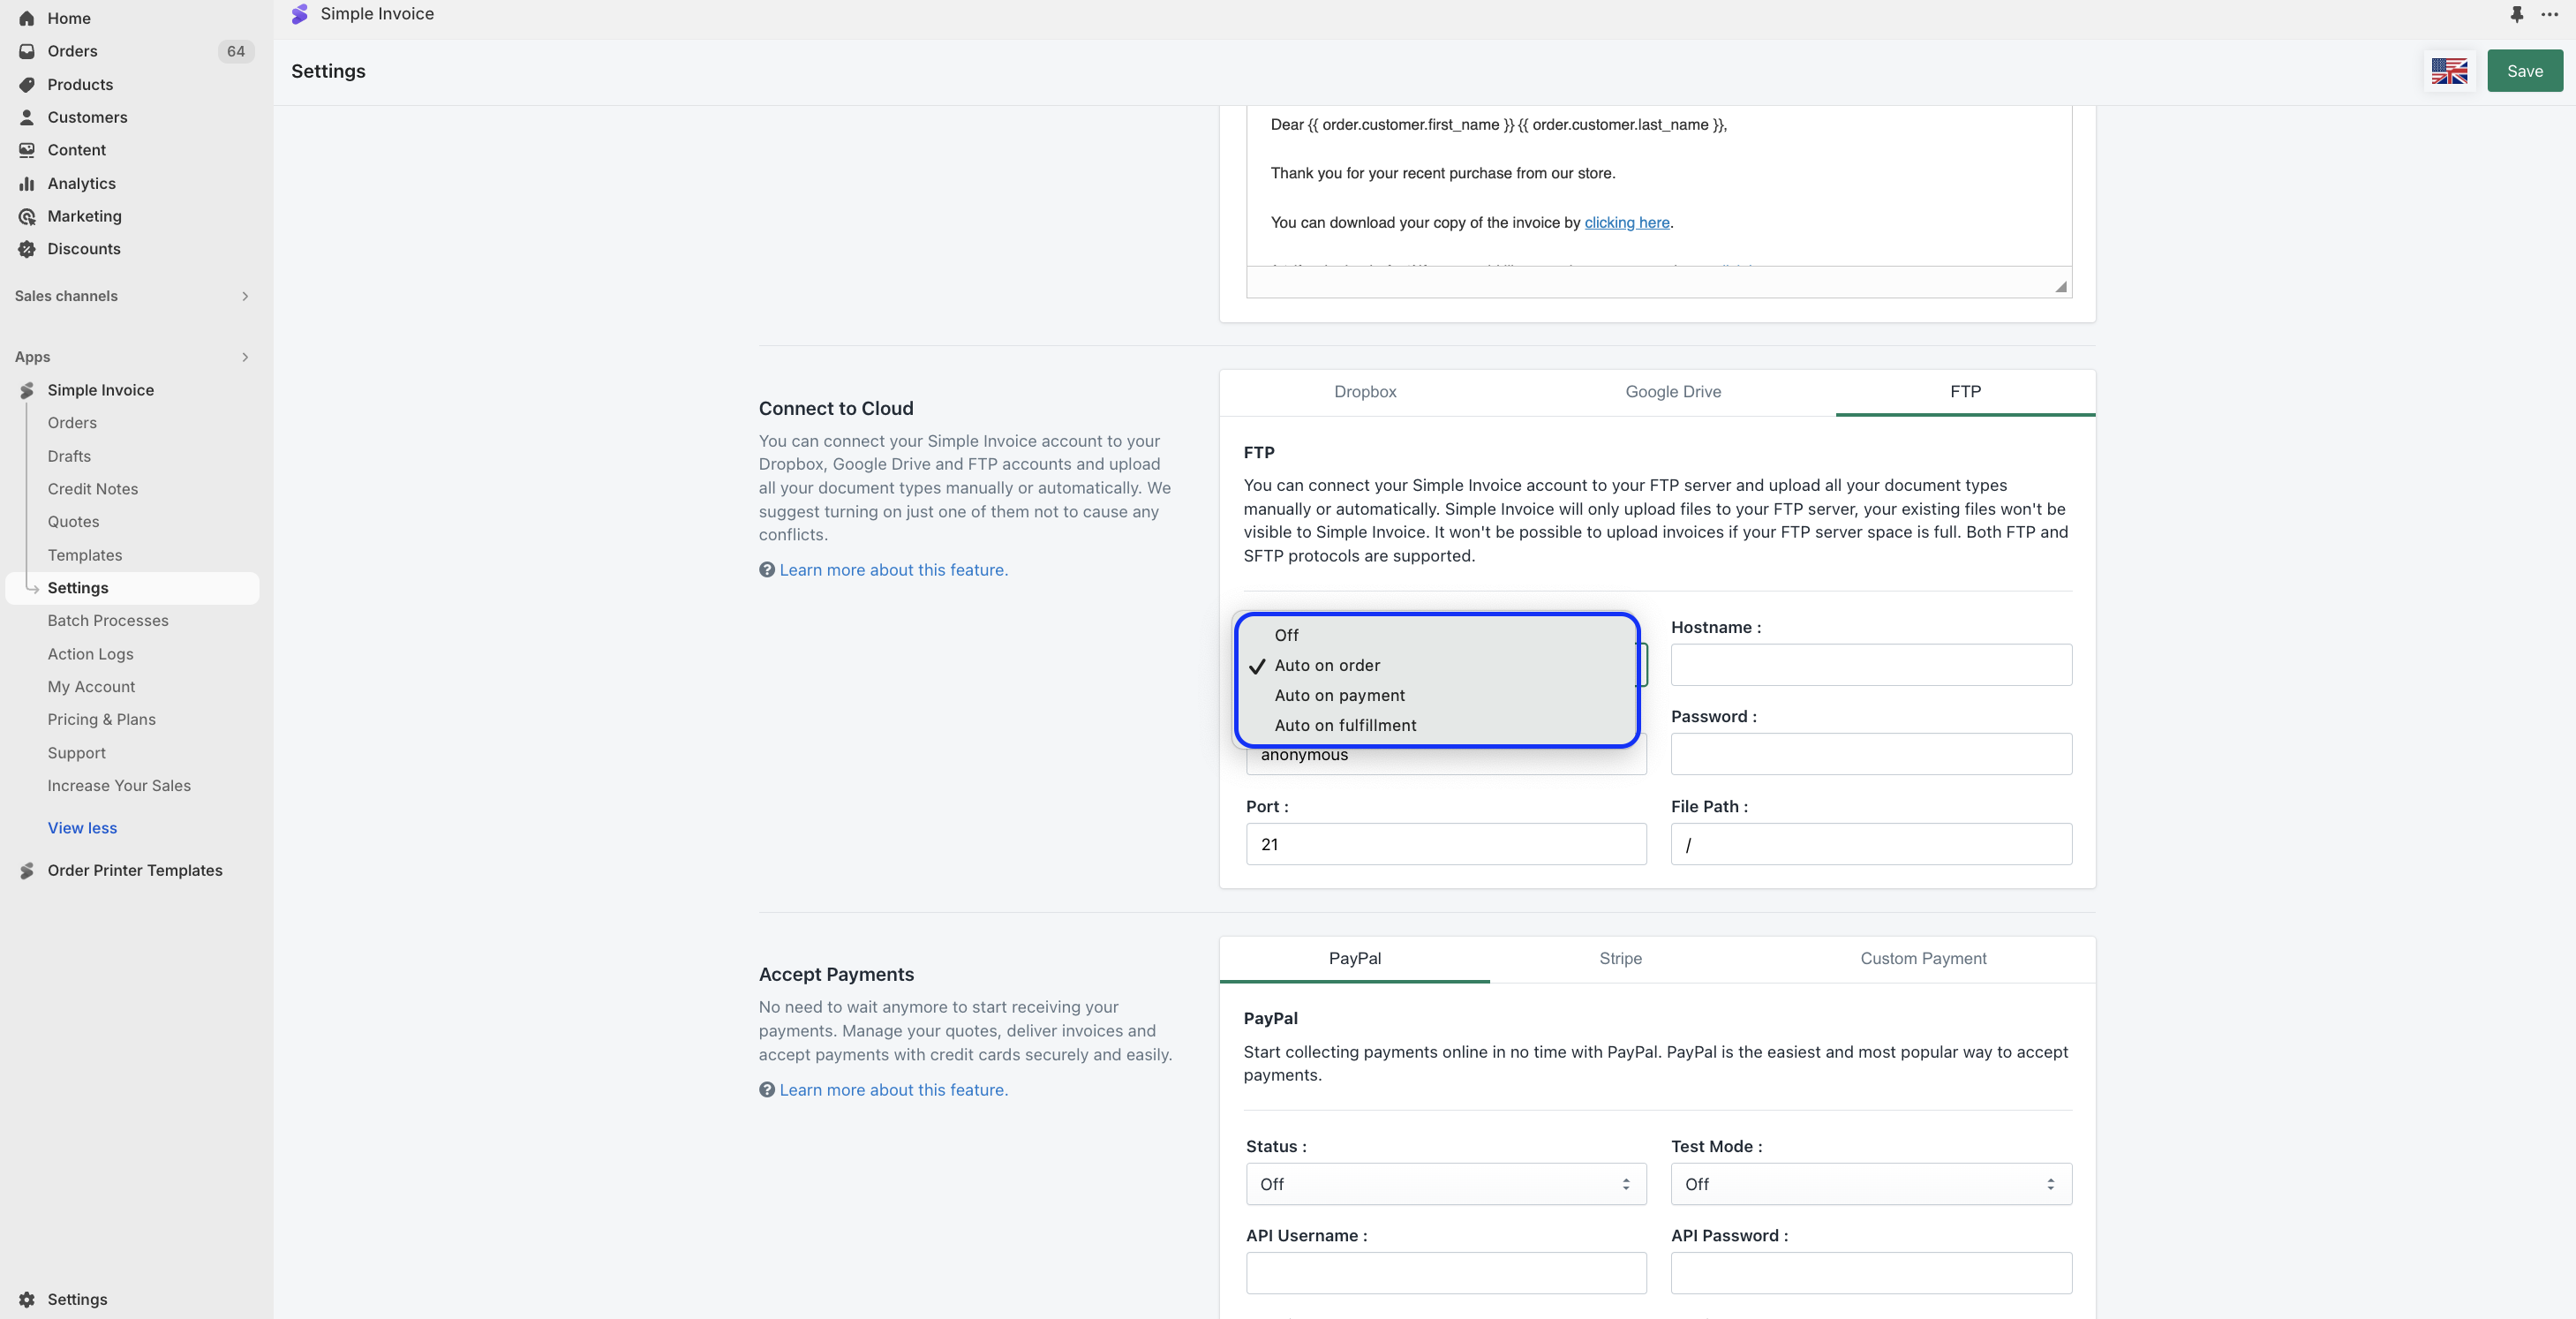
Task: Open the PayPal Status dropdown
Action: point(1445,1184)
